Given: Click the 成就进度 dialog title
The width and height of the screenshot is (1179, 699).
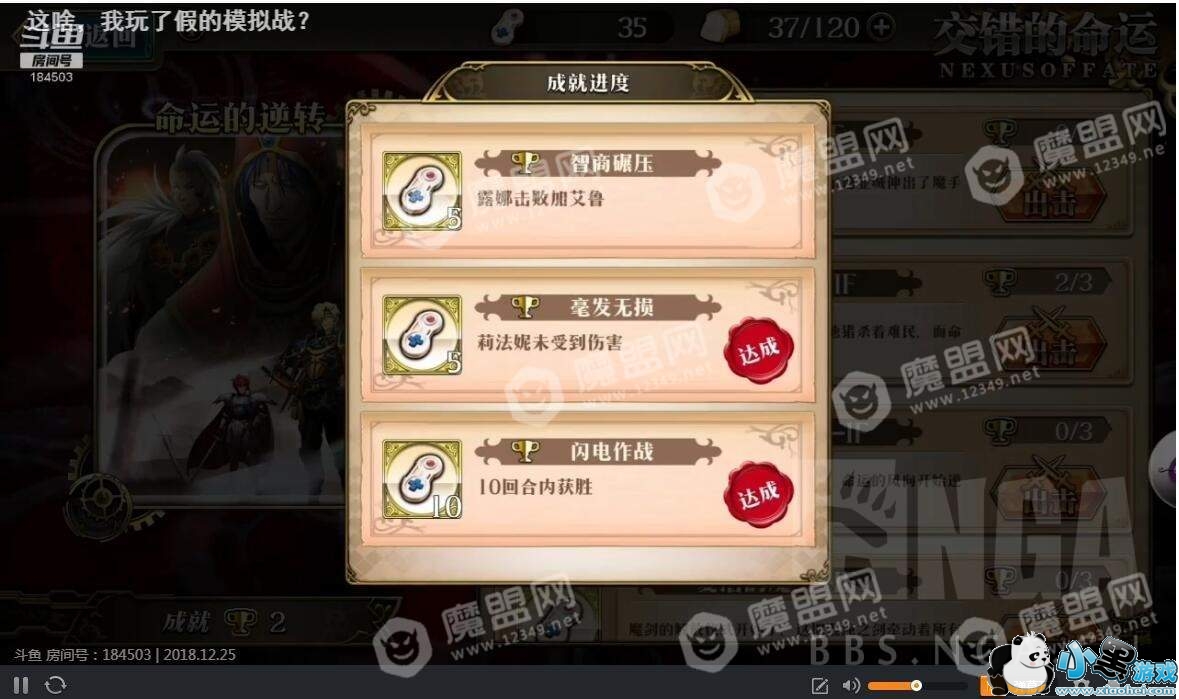Looking at the screenshot, I should point(588,83).
